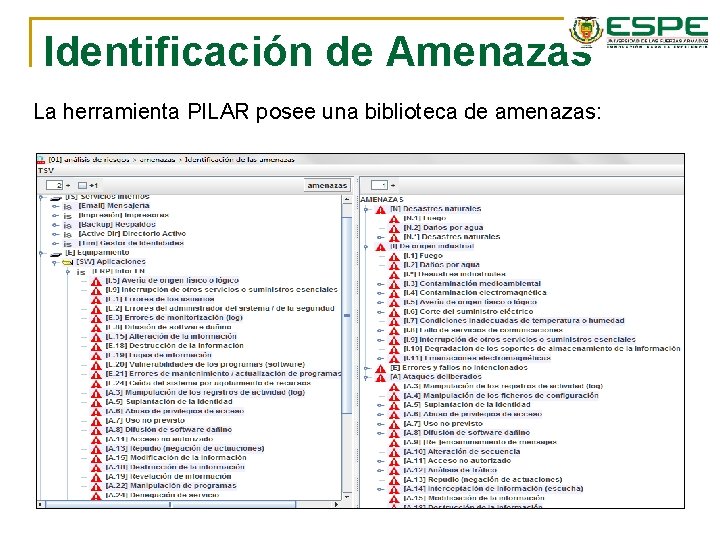Collapse the [SW] Aplicaciones tree node
The width and height of the screenshot is (720, 540).
pyautogui.click(x=55, y=262)
